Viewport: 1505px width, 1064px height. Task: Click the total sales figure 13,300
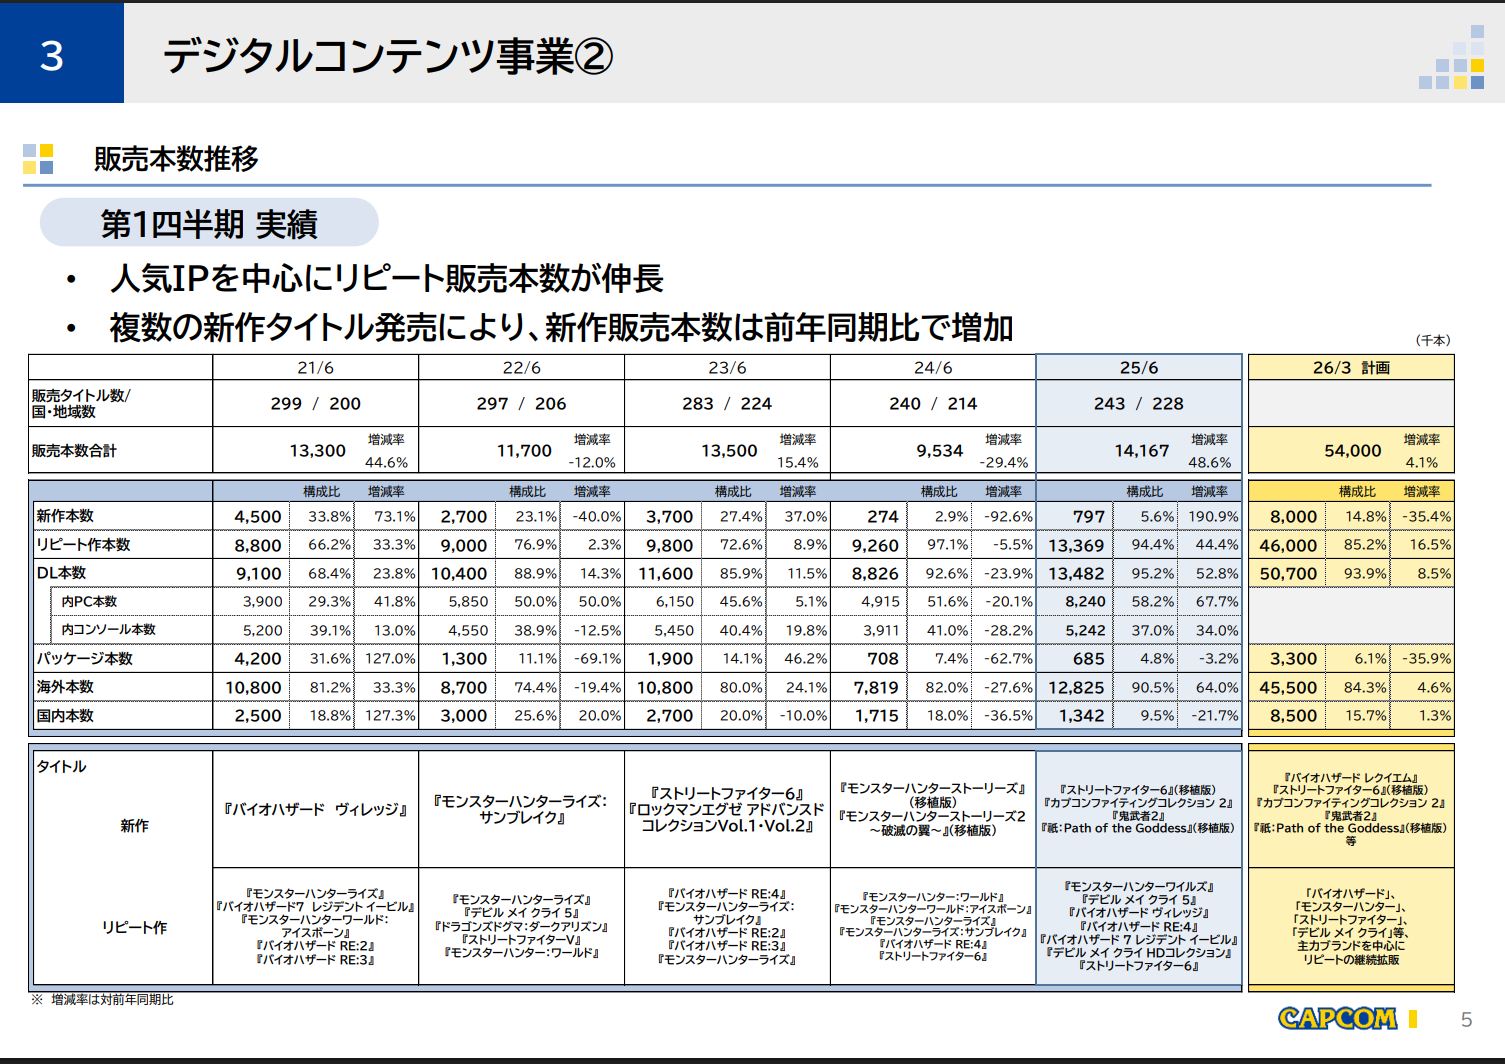click(317, 451)
